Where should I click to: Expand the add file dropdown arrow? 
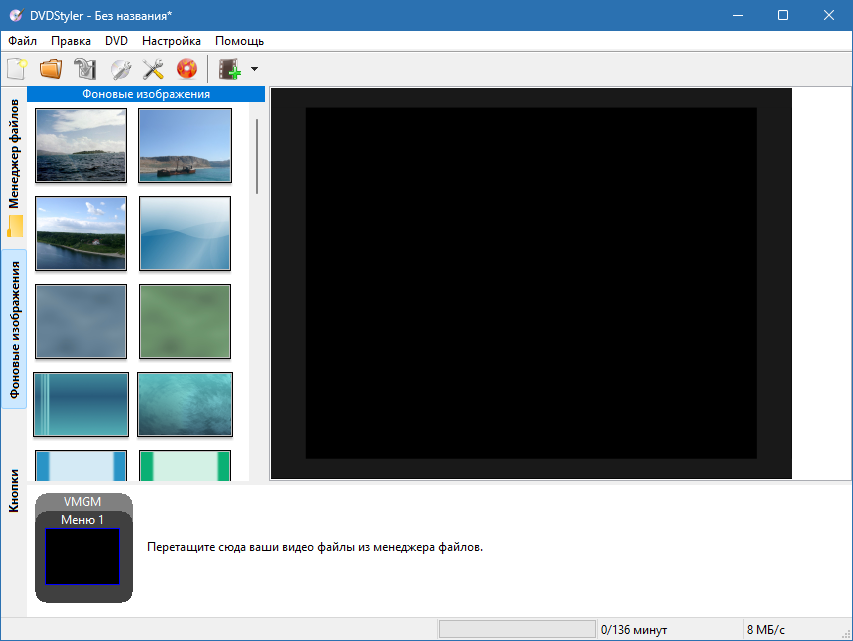pyautogui.click(x=254, y=69)
